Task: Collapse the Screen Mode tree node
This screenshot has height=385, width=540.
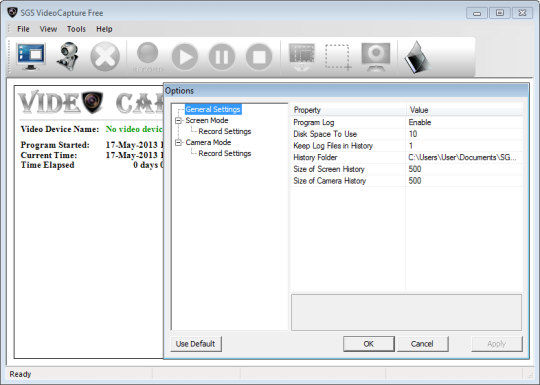Action: pos(178,121)
